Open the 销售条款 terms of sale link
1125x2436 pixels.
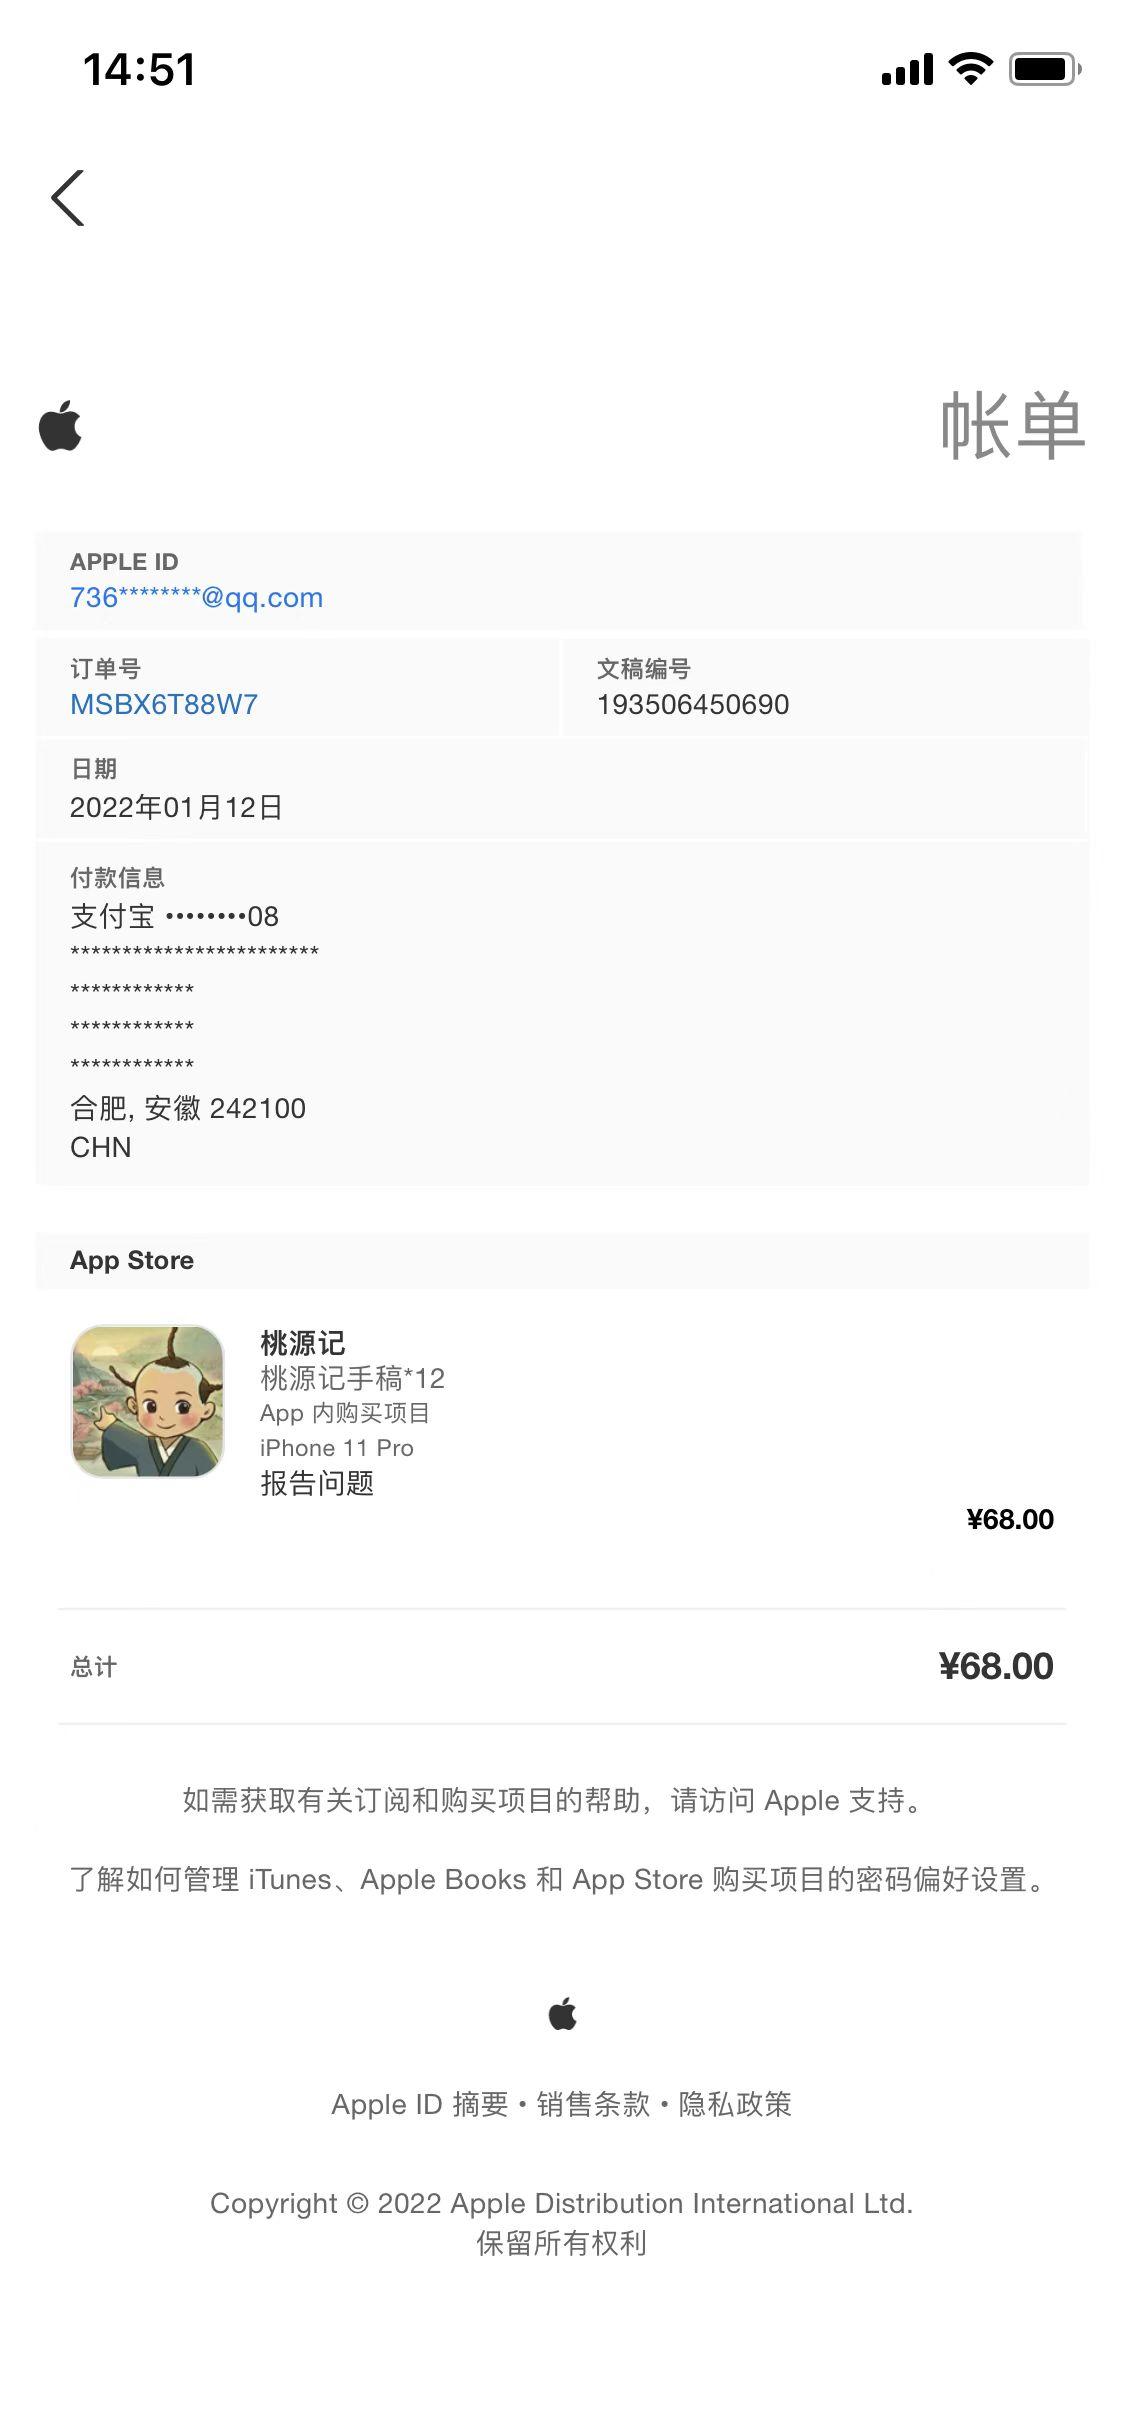click(593, 2105)
